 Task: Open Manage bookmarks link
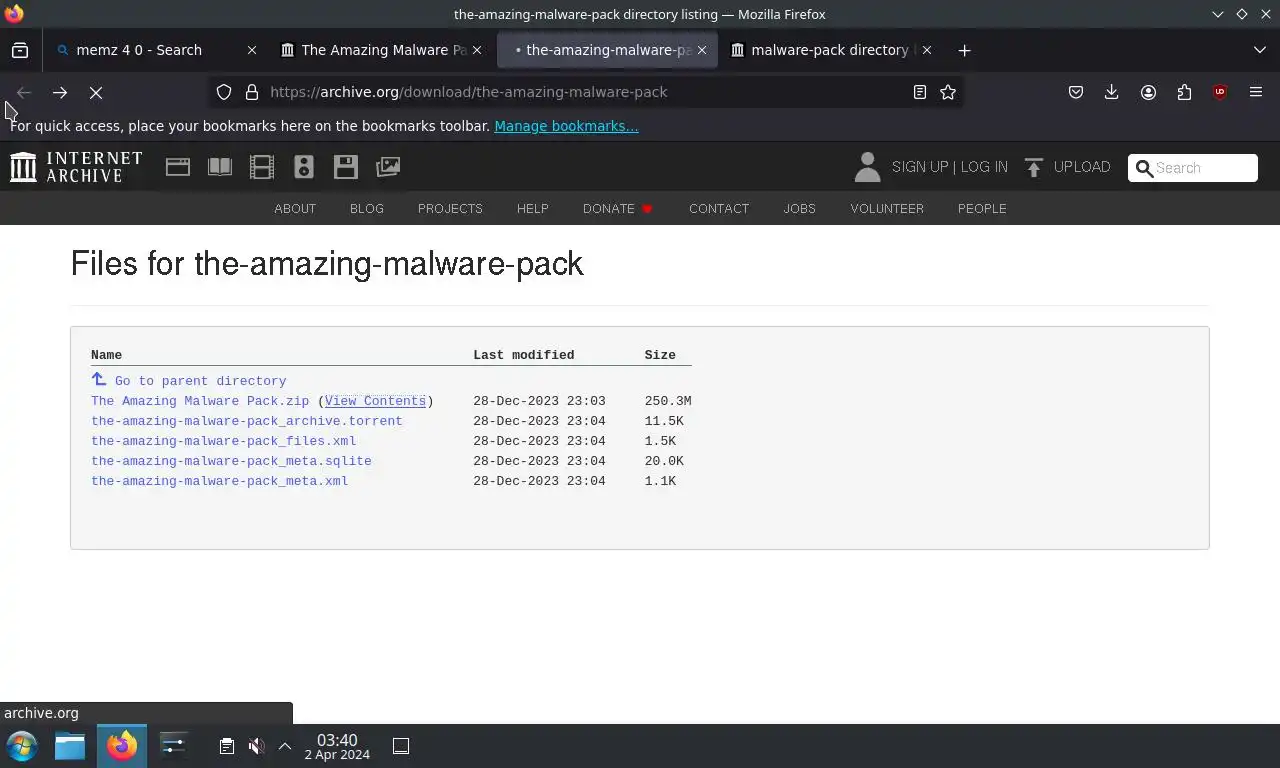(566, 126)
